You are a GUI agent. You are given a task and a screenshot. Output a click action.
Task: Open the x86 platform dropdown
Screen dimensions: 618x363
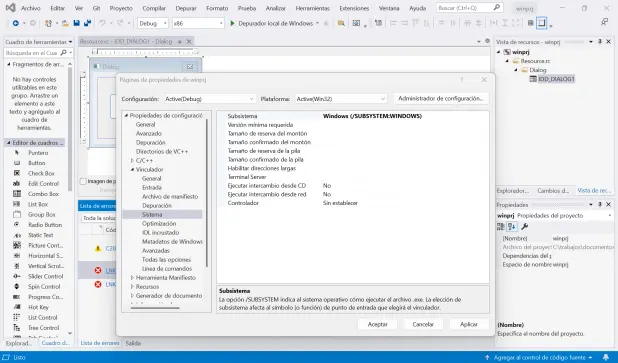[198, 23]
